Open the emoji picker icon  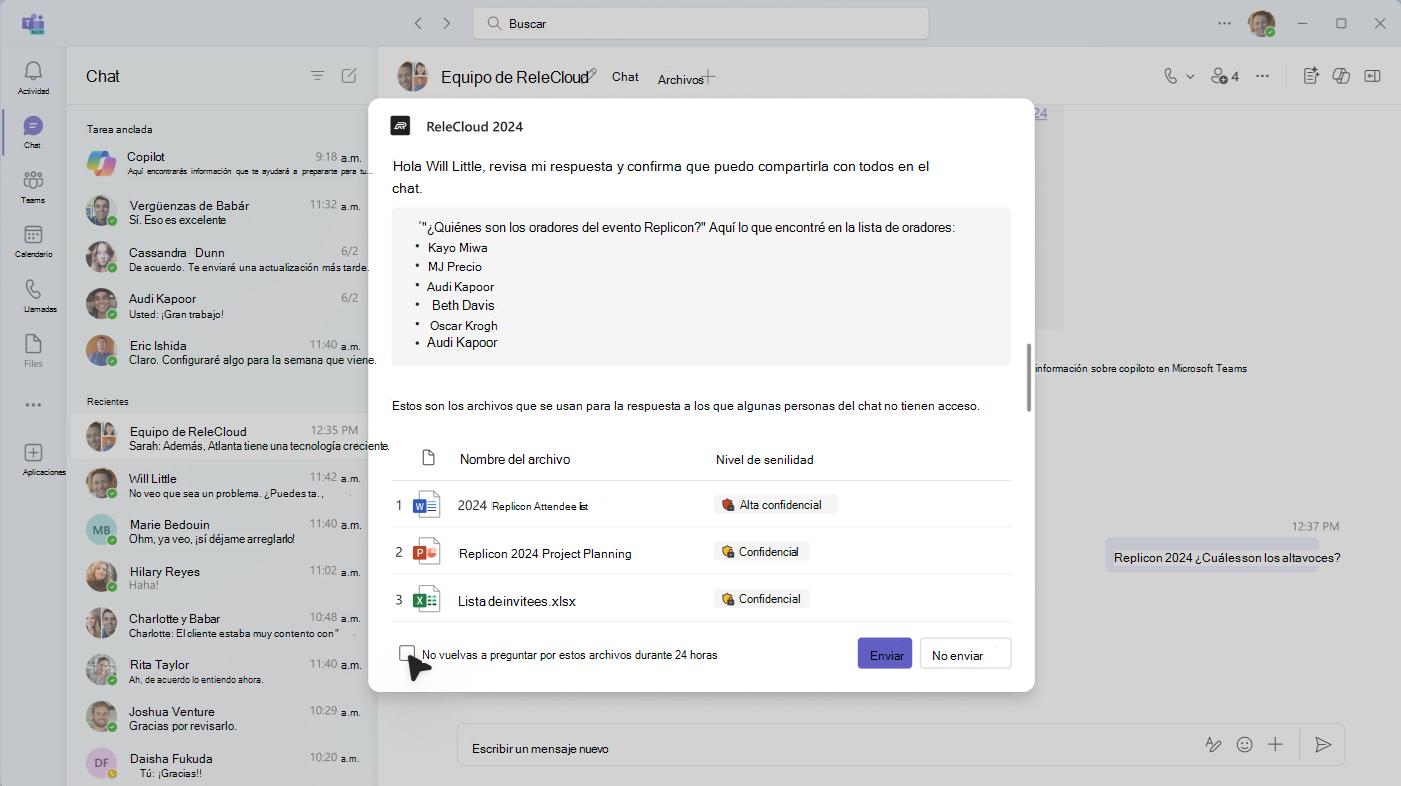1245,745
